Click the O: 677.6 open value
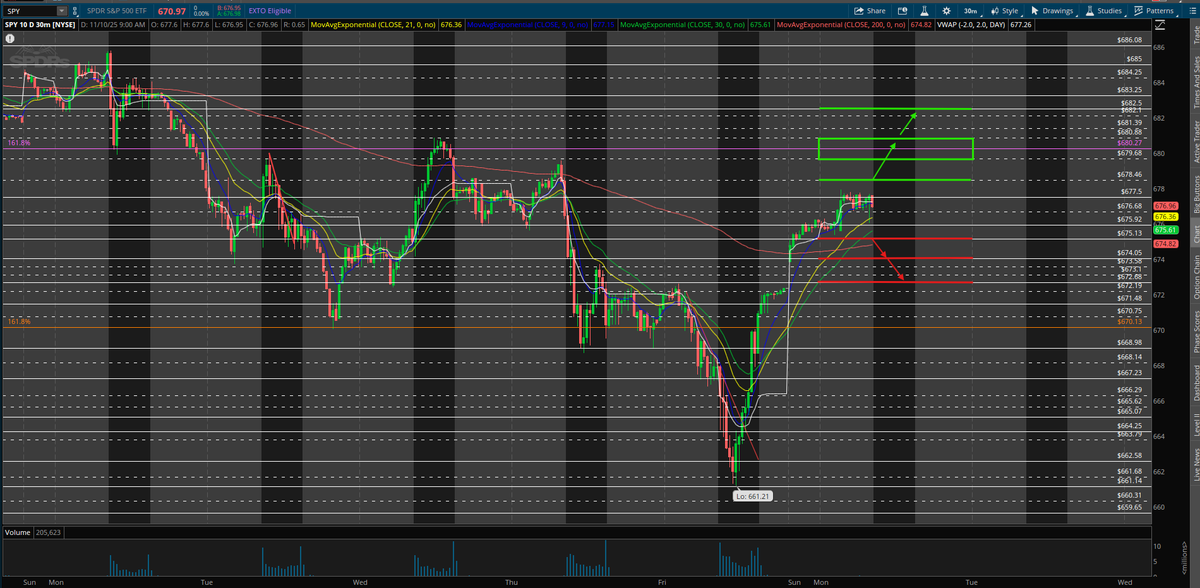This screenshot has width=1200, height=588. point(164,25)
